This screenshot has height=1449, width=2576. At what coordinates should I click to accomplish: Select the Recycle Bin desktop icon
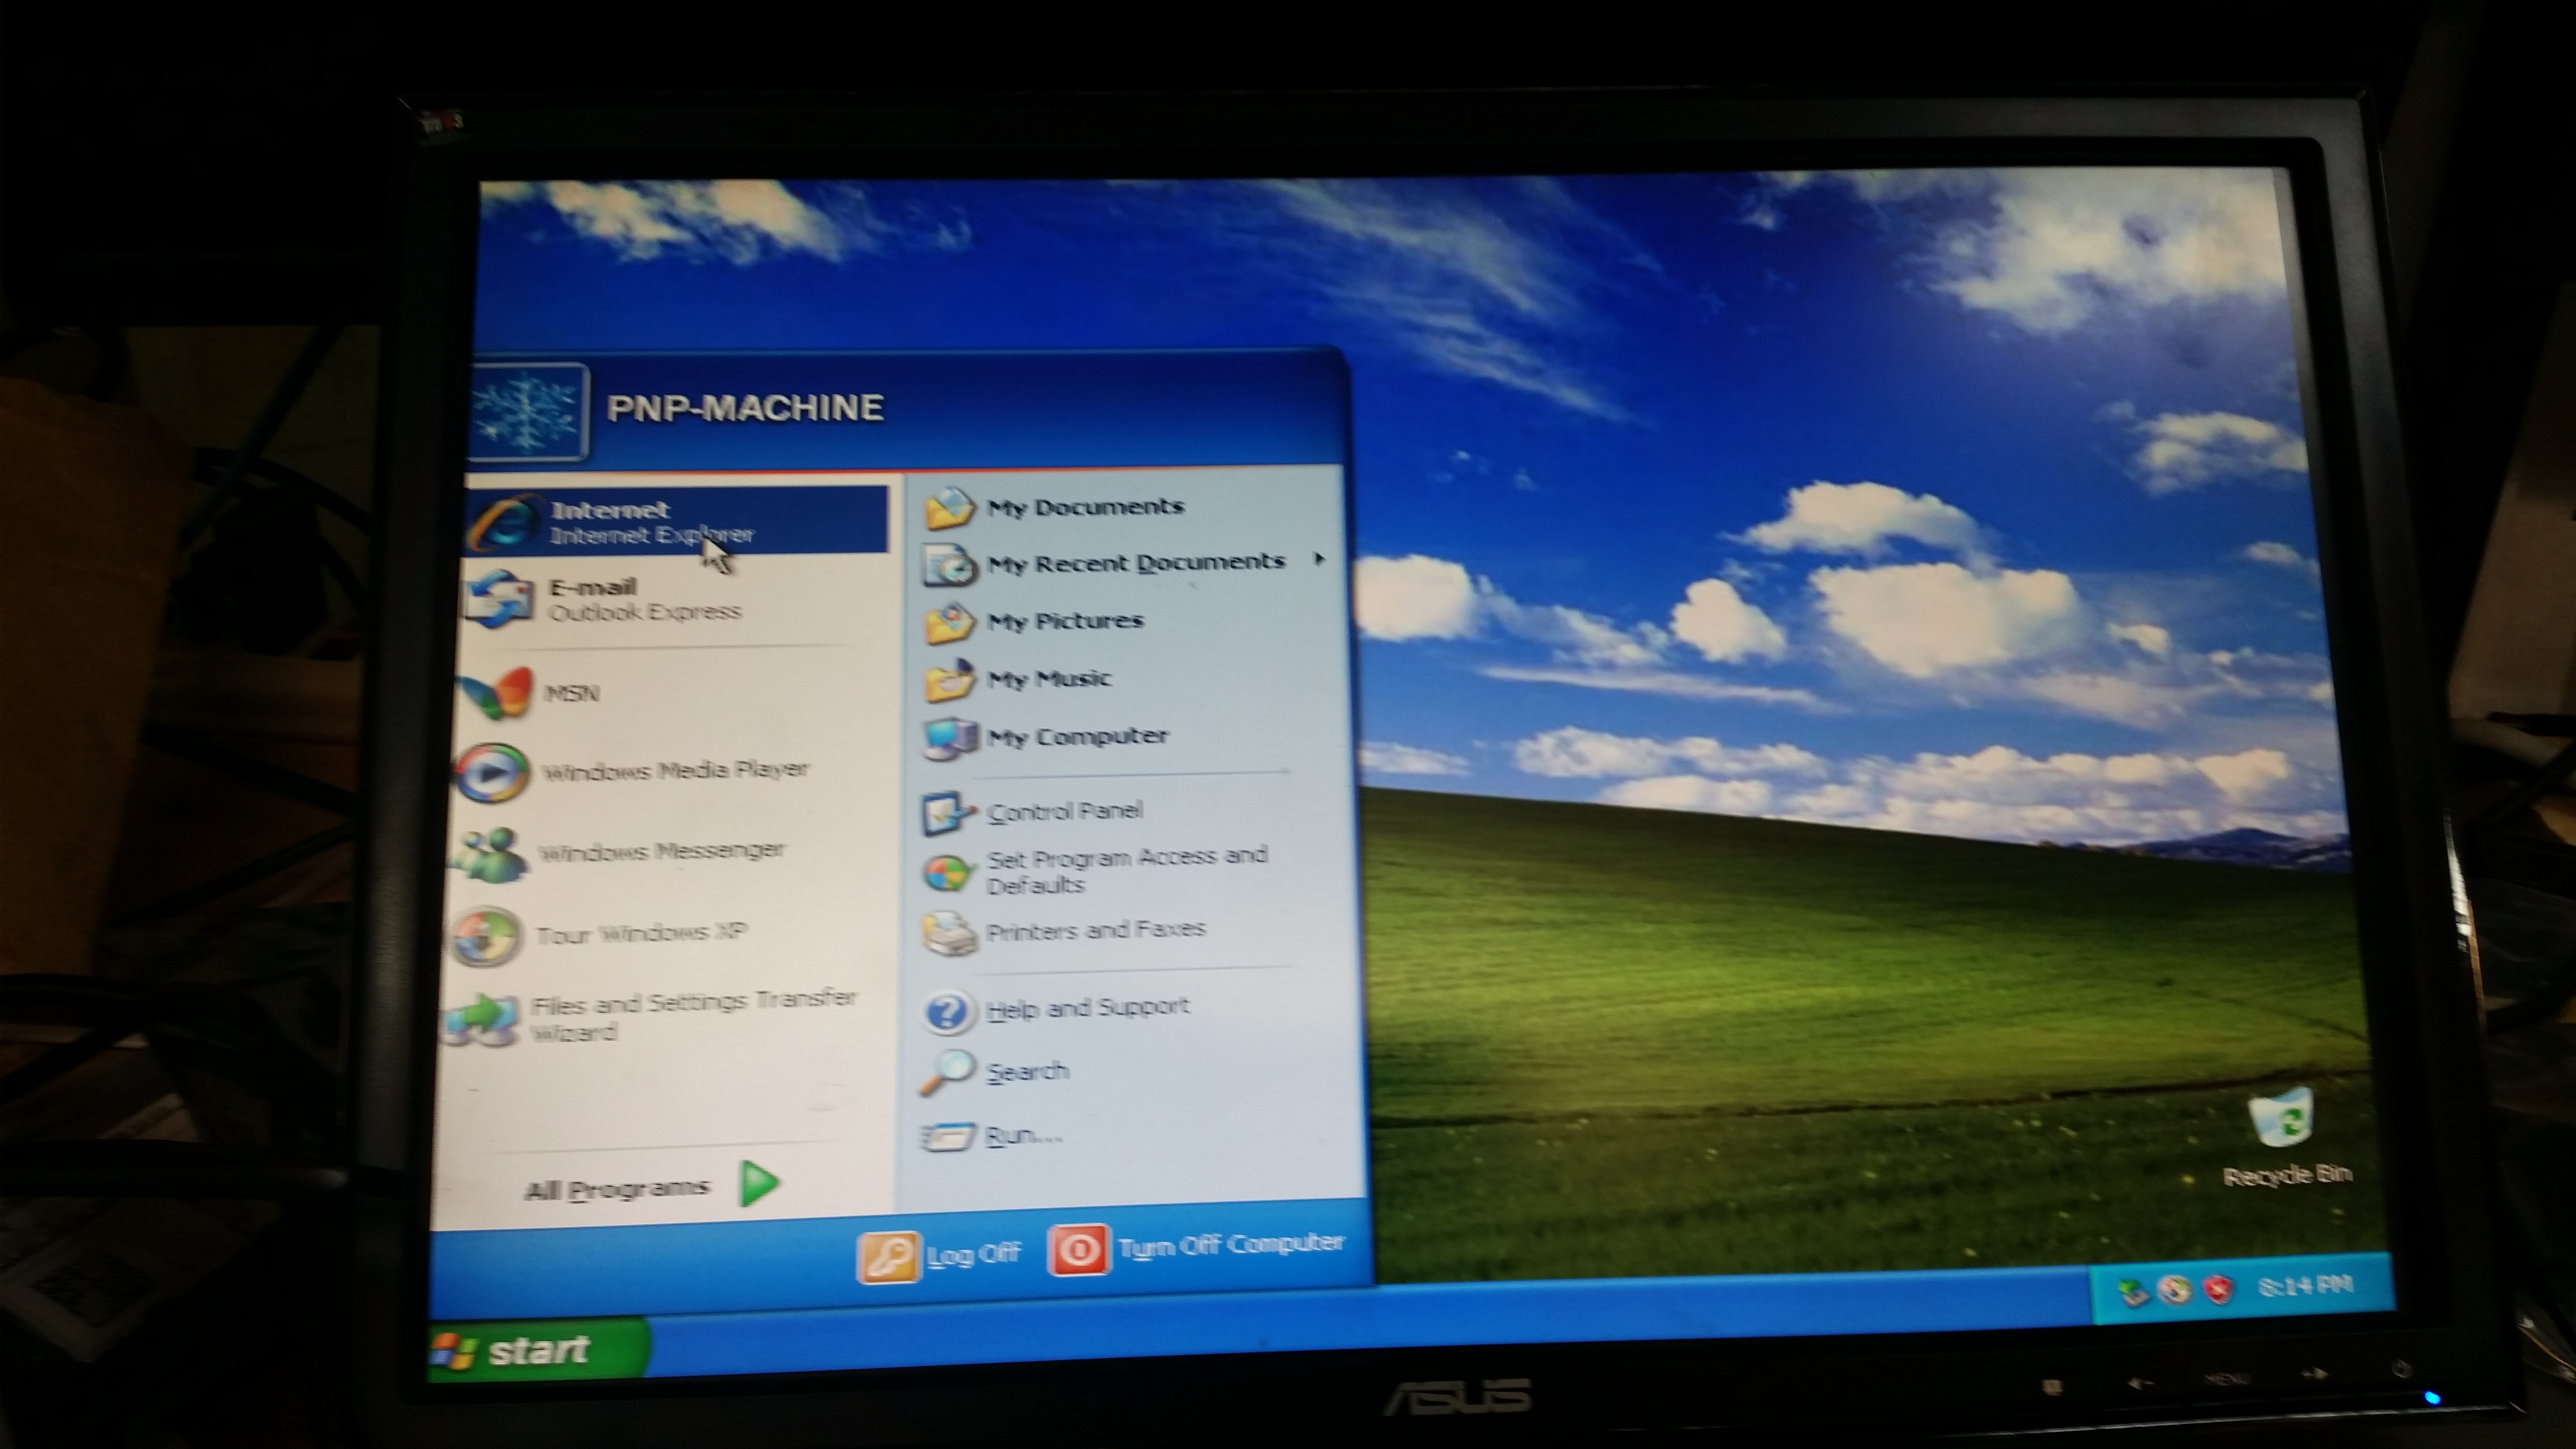click(x=2283, y=1117)
